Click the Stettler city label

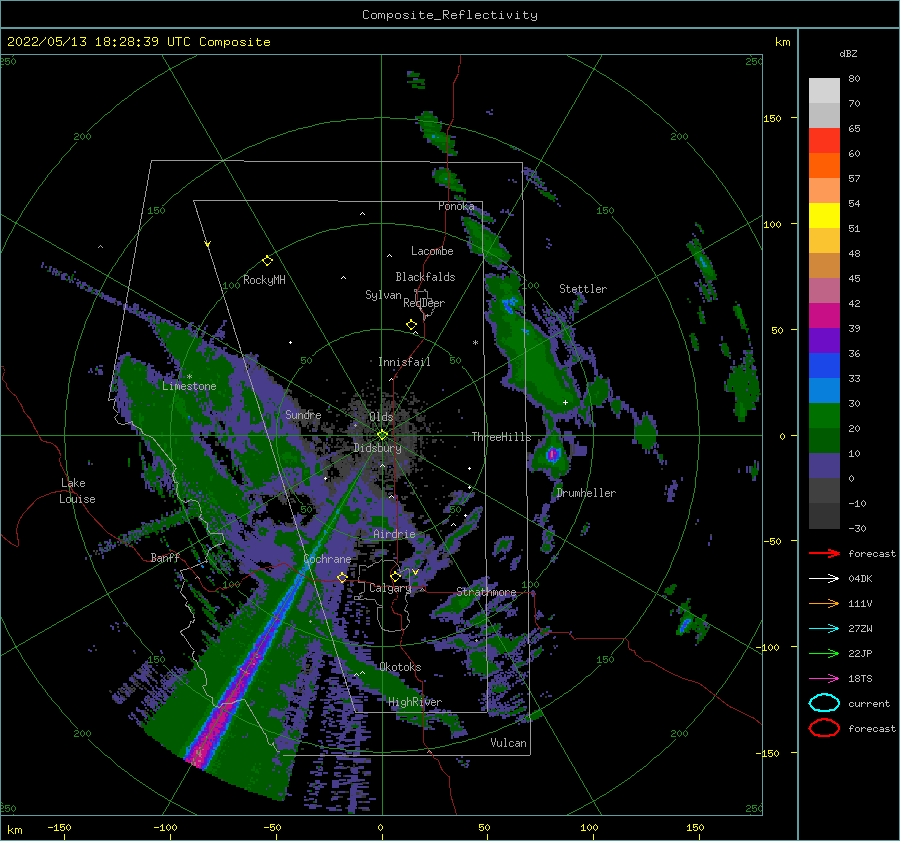tap(583, 289)
